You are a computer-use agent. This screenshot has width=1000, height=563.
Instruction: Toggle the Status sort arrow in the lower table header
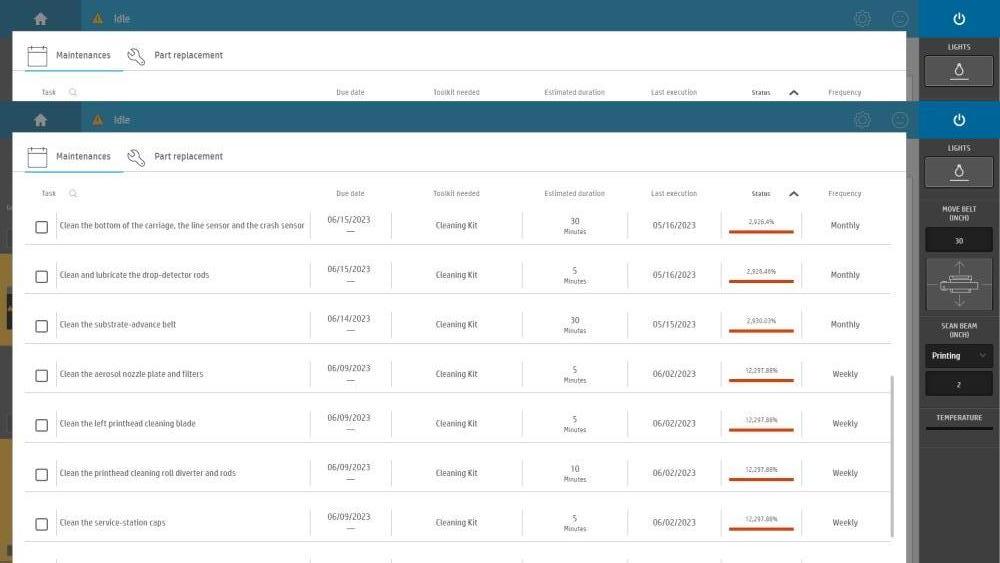tap(794, 194)
